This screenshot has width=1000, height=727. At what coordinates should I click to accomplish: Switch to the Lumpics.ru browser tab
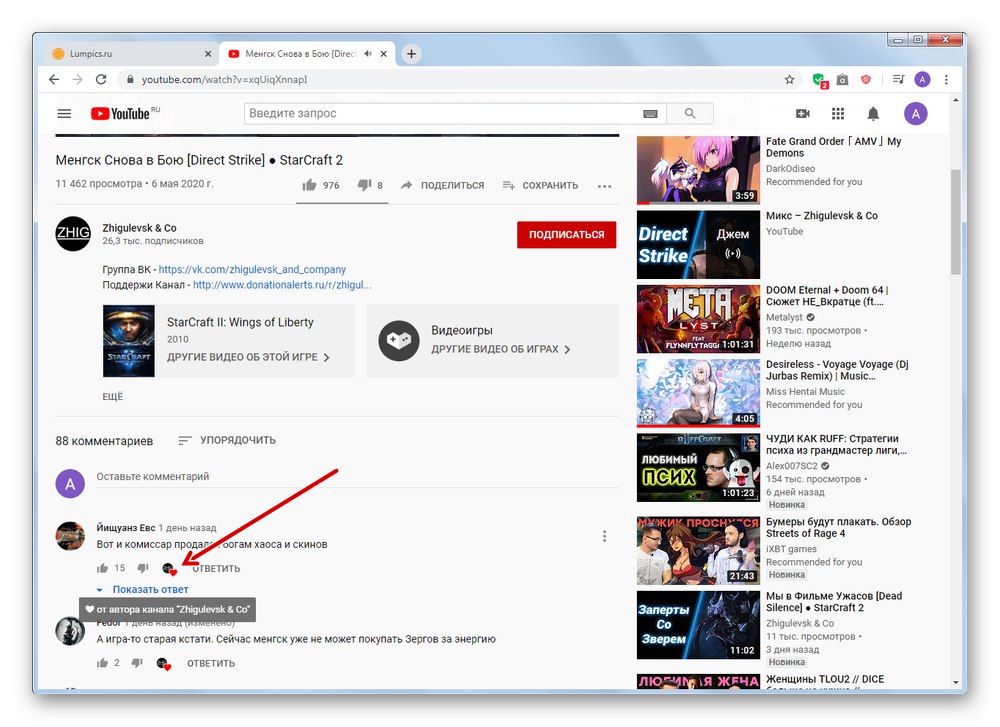(128, 54)
